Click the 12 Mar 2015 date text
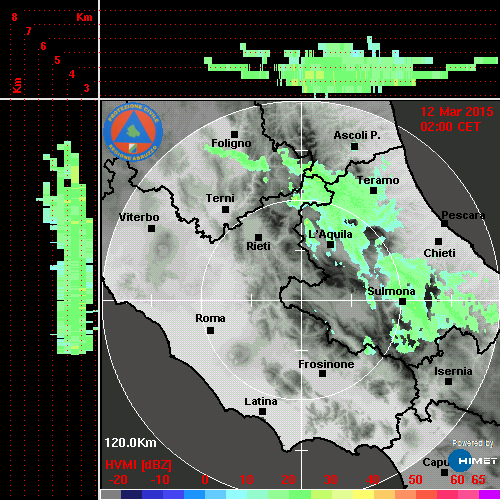Image resolution: width=500 pixels, height=500 pixels. pos(457,112)
